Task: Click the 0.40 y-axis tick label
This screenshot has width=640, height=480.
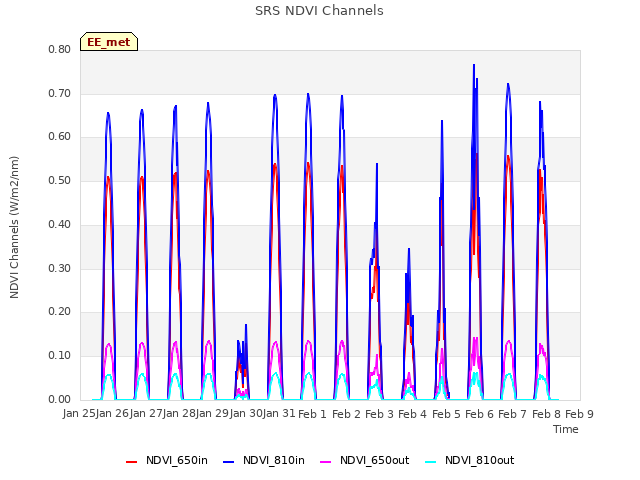Action: (60, 224)
